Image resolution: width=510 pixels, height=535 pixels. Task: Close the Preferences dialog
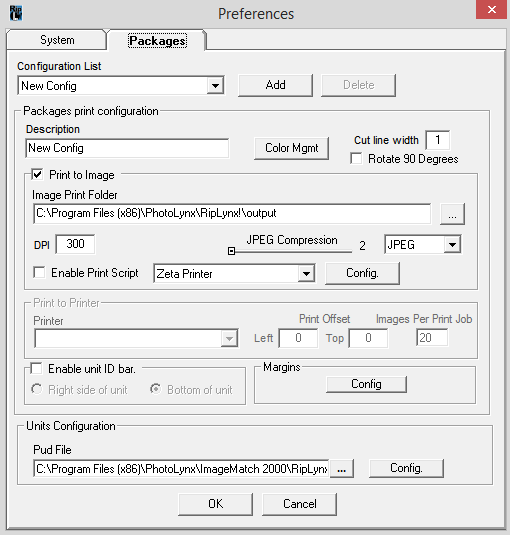[x=491, y=10]
